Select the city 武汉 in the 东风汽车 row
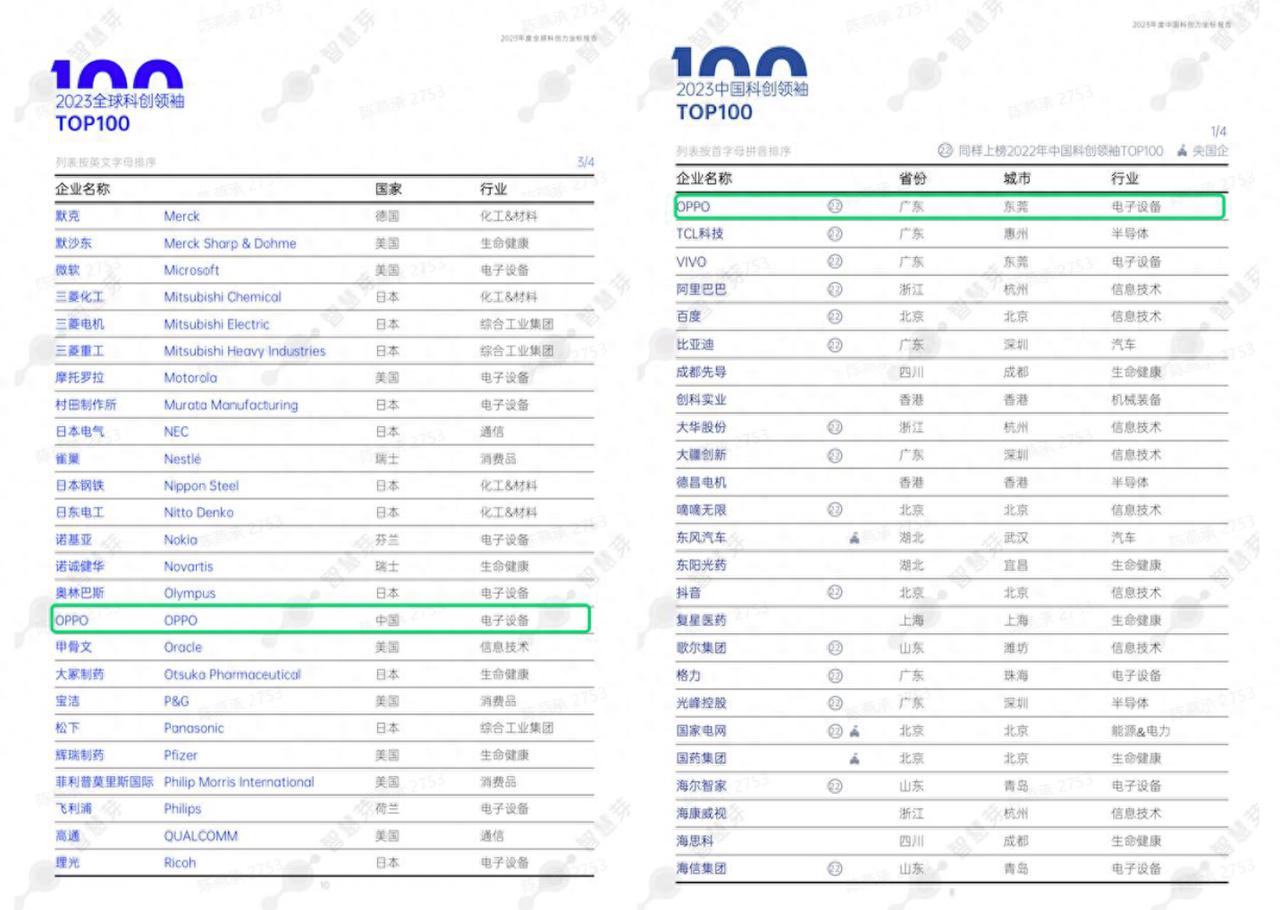The image size is (1280, 910). [x=1016, y=538]
